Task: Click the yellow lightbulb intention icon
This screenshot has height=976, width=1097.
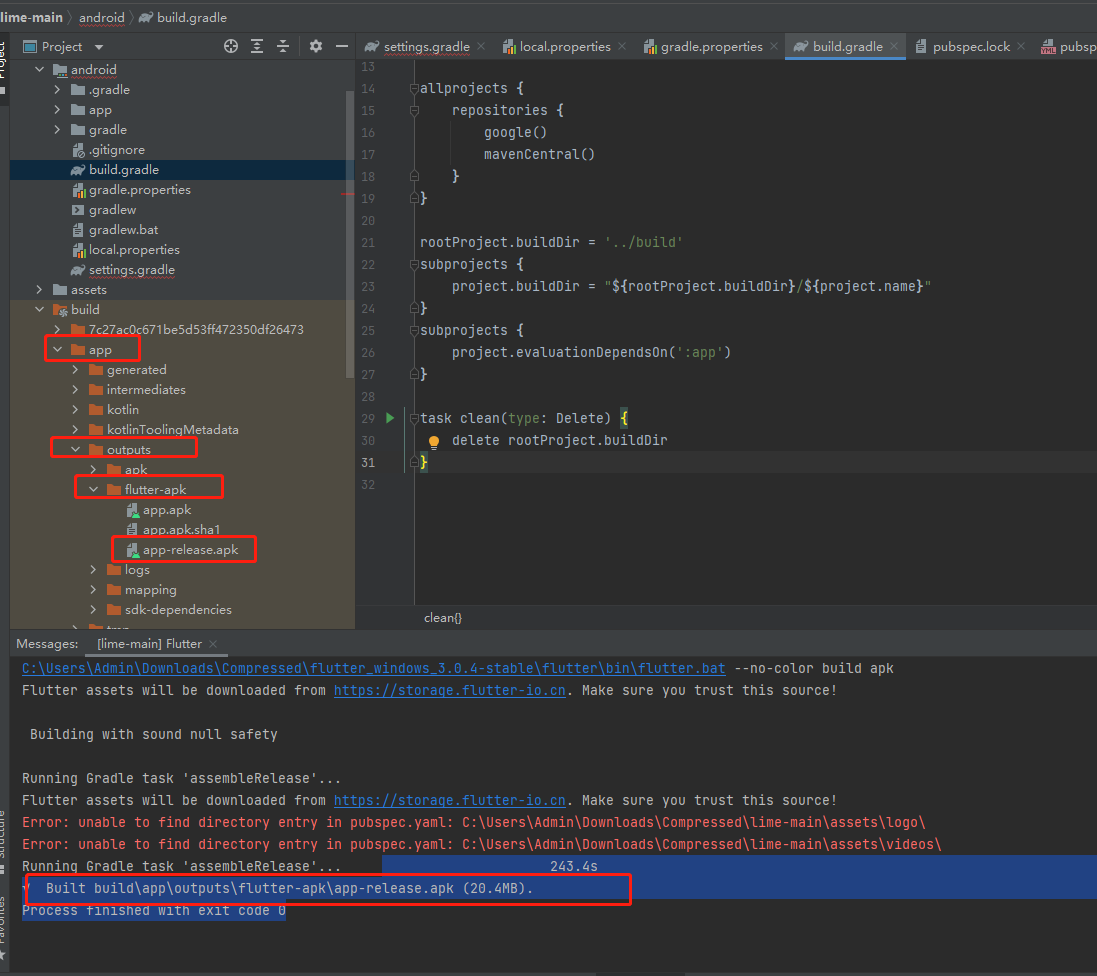Action: pyautogui.click(x=434, y=441)
